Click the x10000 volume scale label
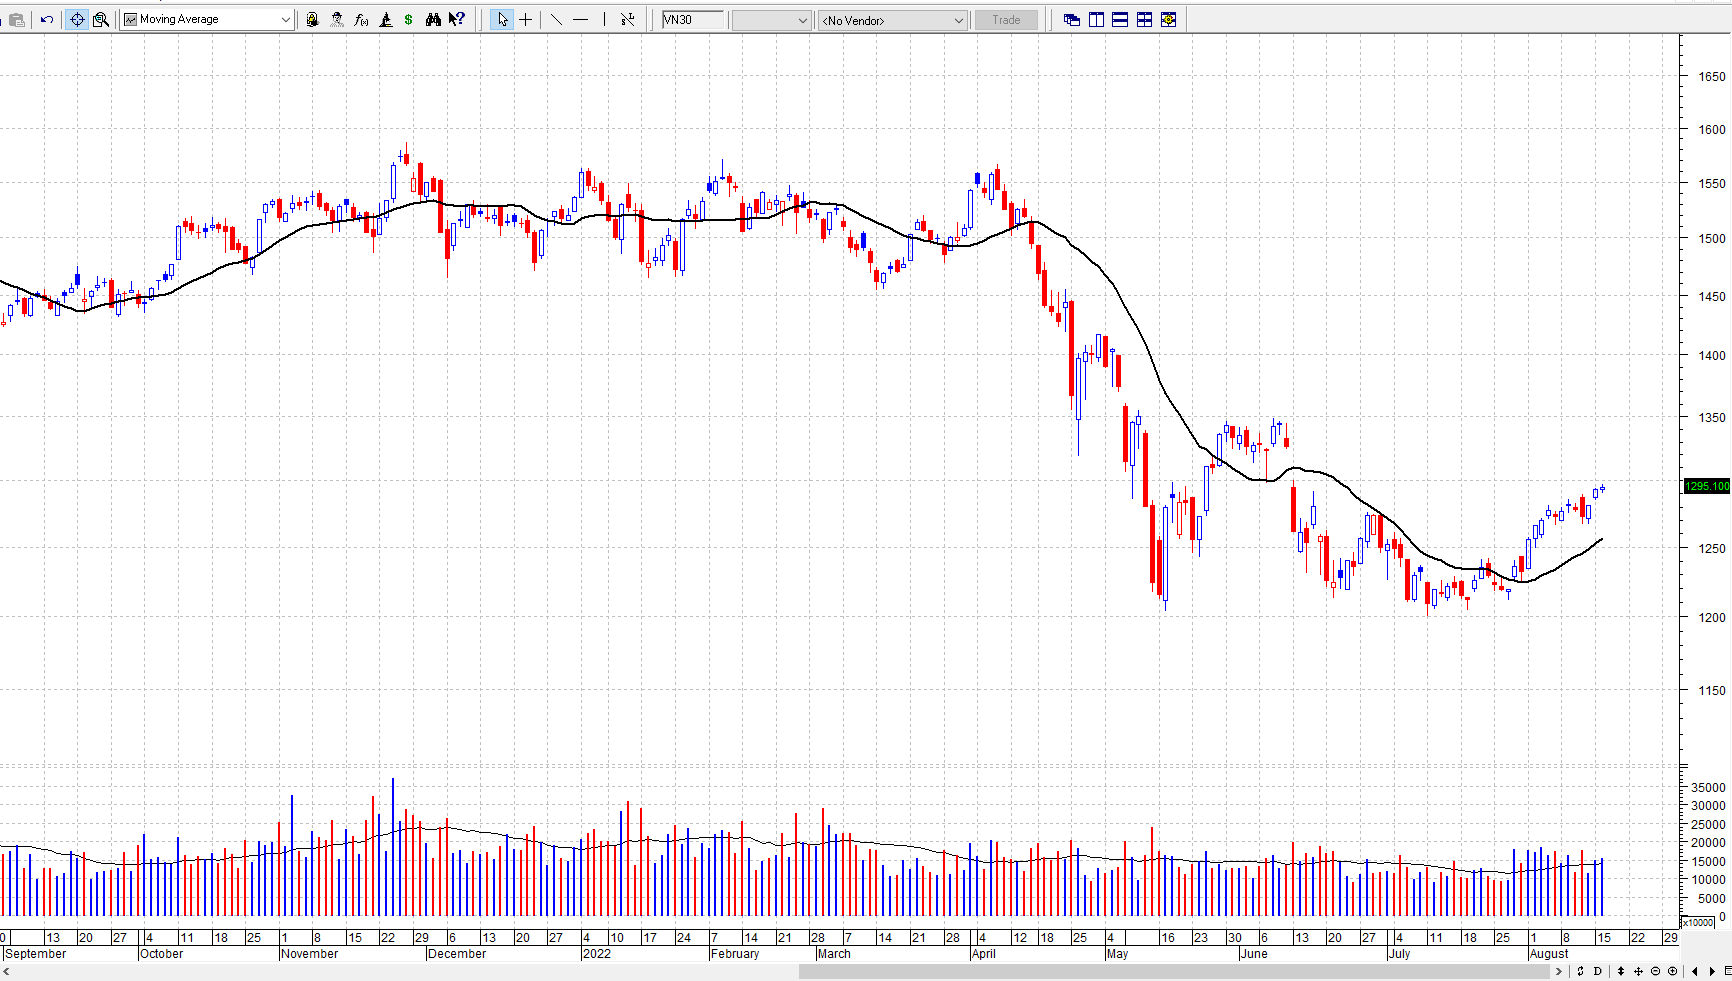Screen dimensions: 1732x981 coord(1699,922)
